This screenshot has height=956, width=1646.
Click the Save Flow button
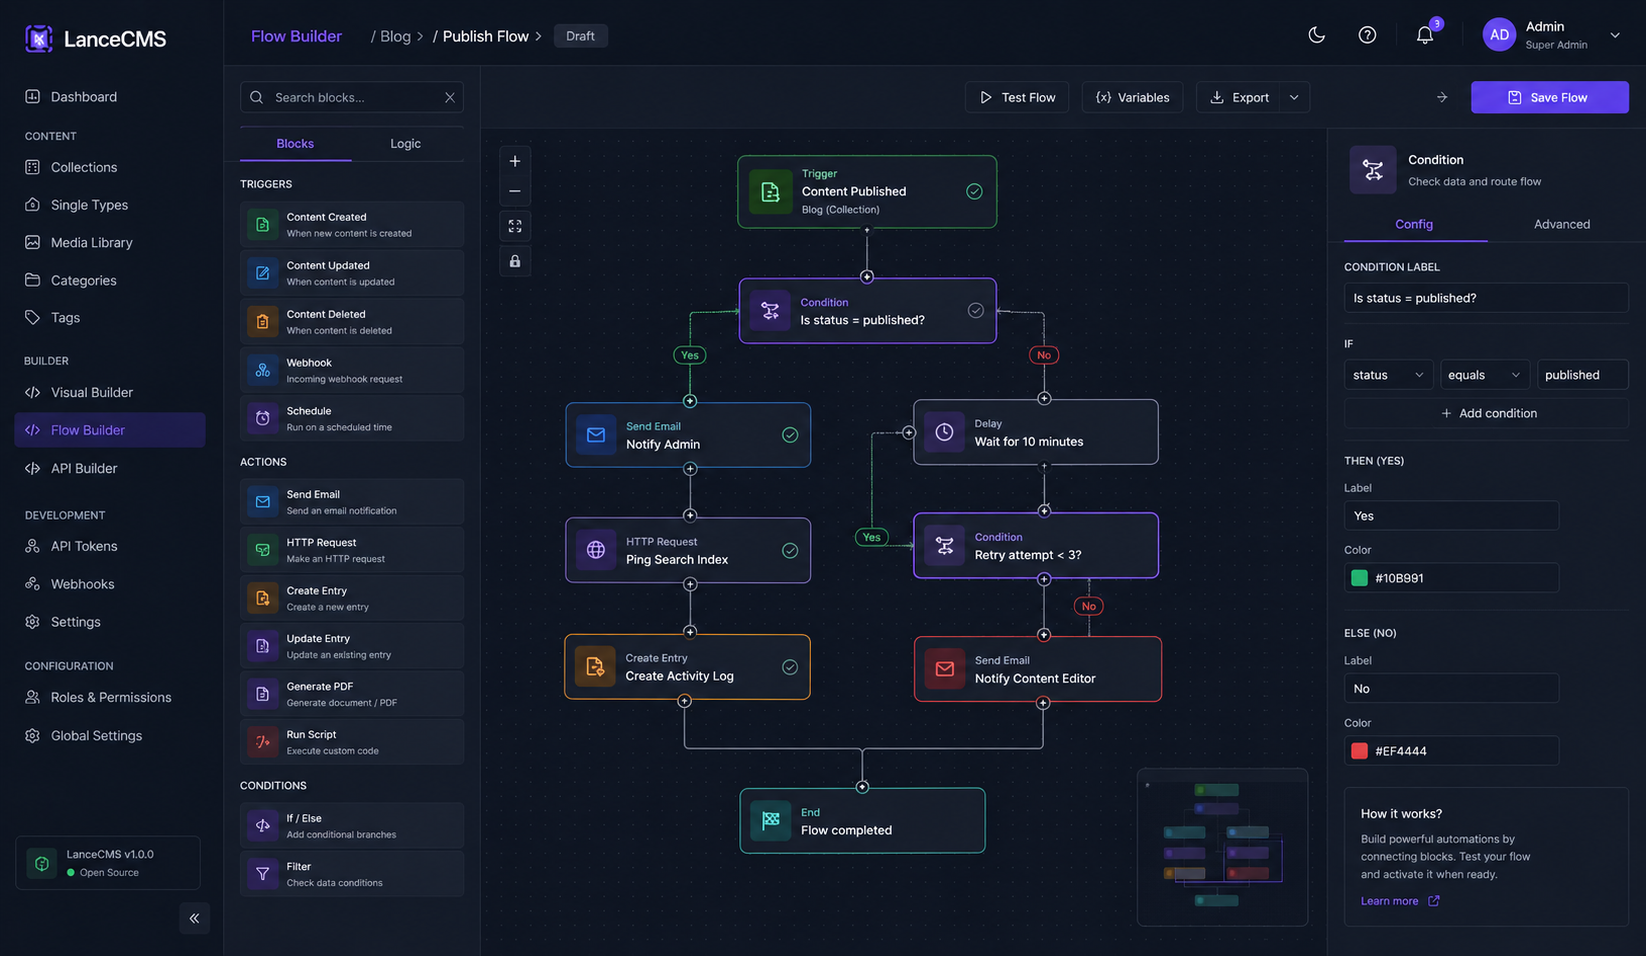click(1549, 98)
